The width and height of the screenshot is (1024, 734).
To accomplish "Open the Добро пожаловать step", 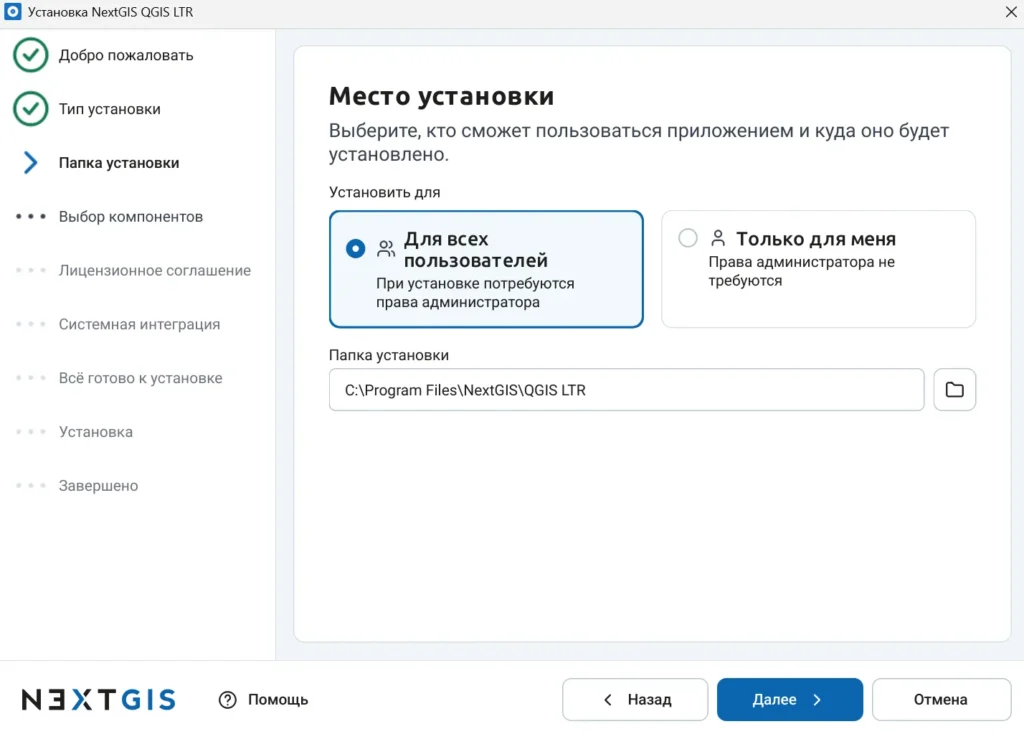I will tap(126, 56).
